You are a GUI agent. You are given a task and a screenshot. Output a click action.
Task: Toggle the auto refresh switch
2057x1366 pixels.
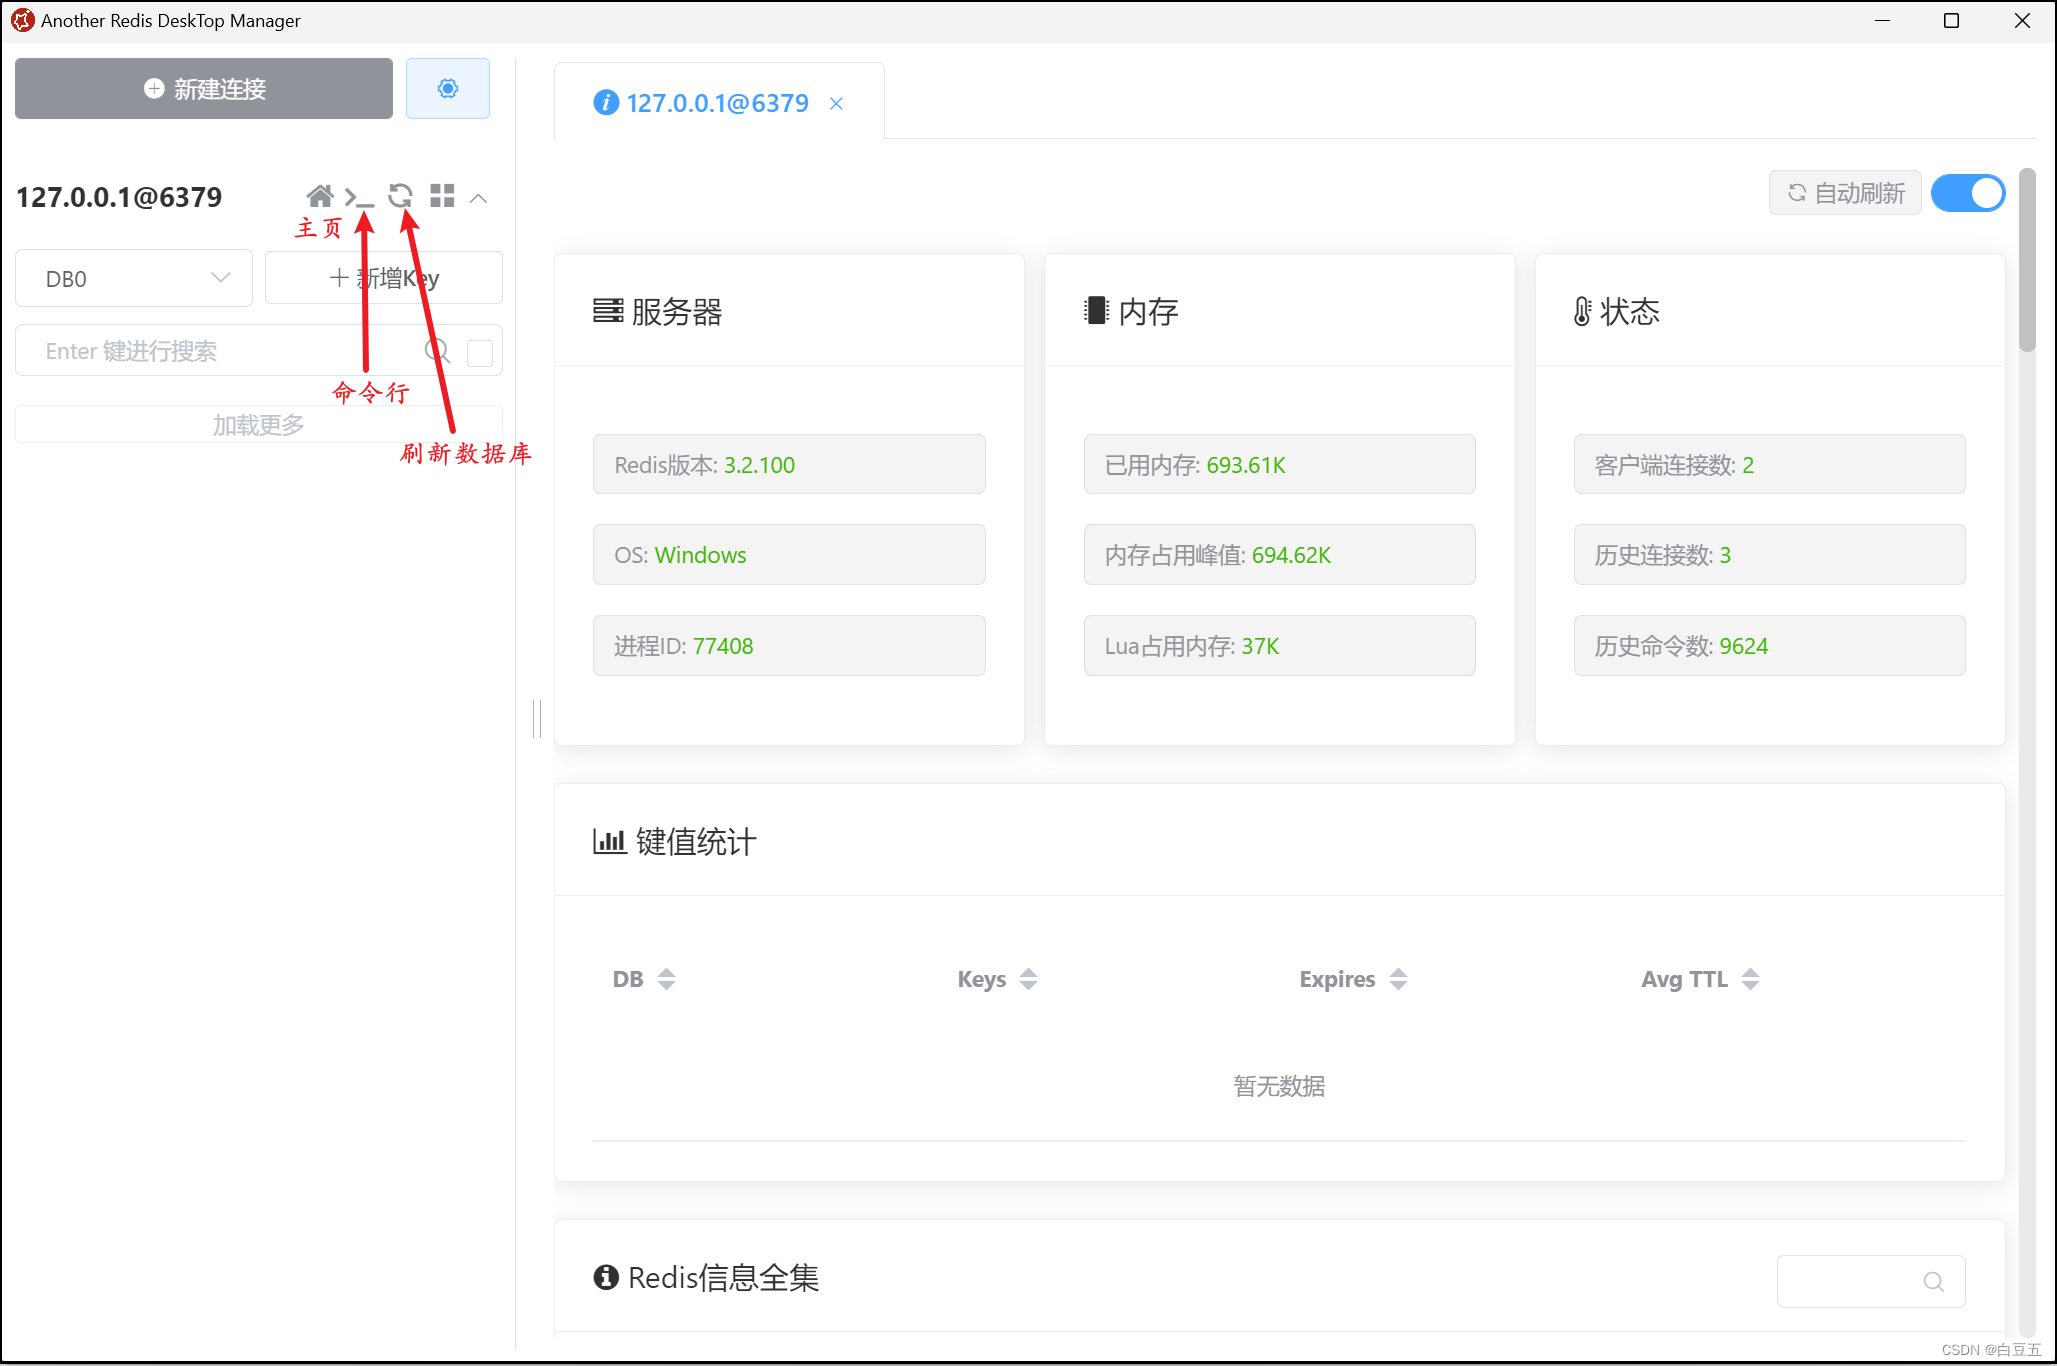[1968, 193]
